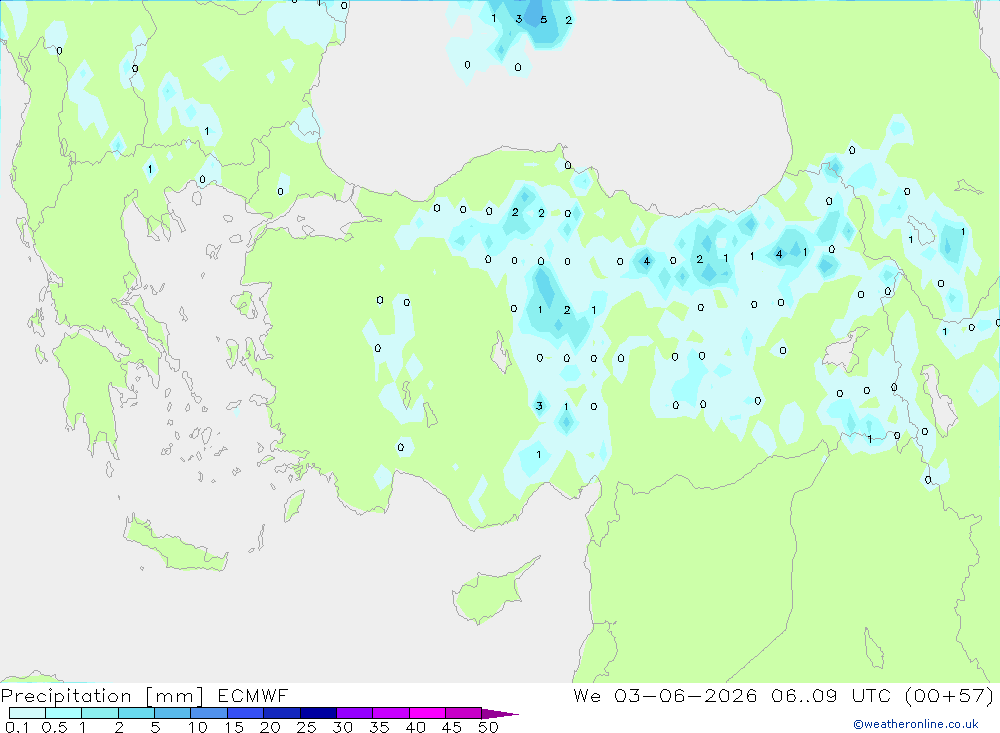Select the 35–40 mm purple legend swatch
The width and height of the screenshot is (1000, 733).
pyautogui.click(x=391, y=713)
